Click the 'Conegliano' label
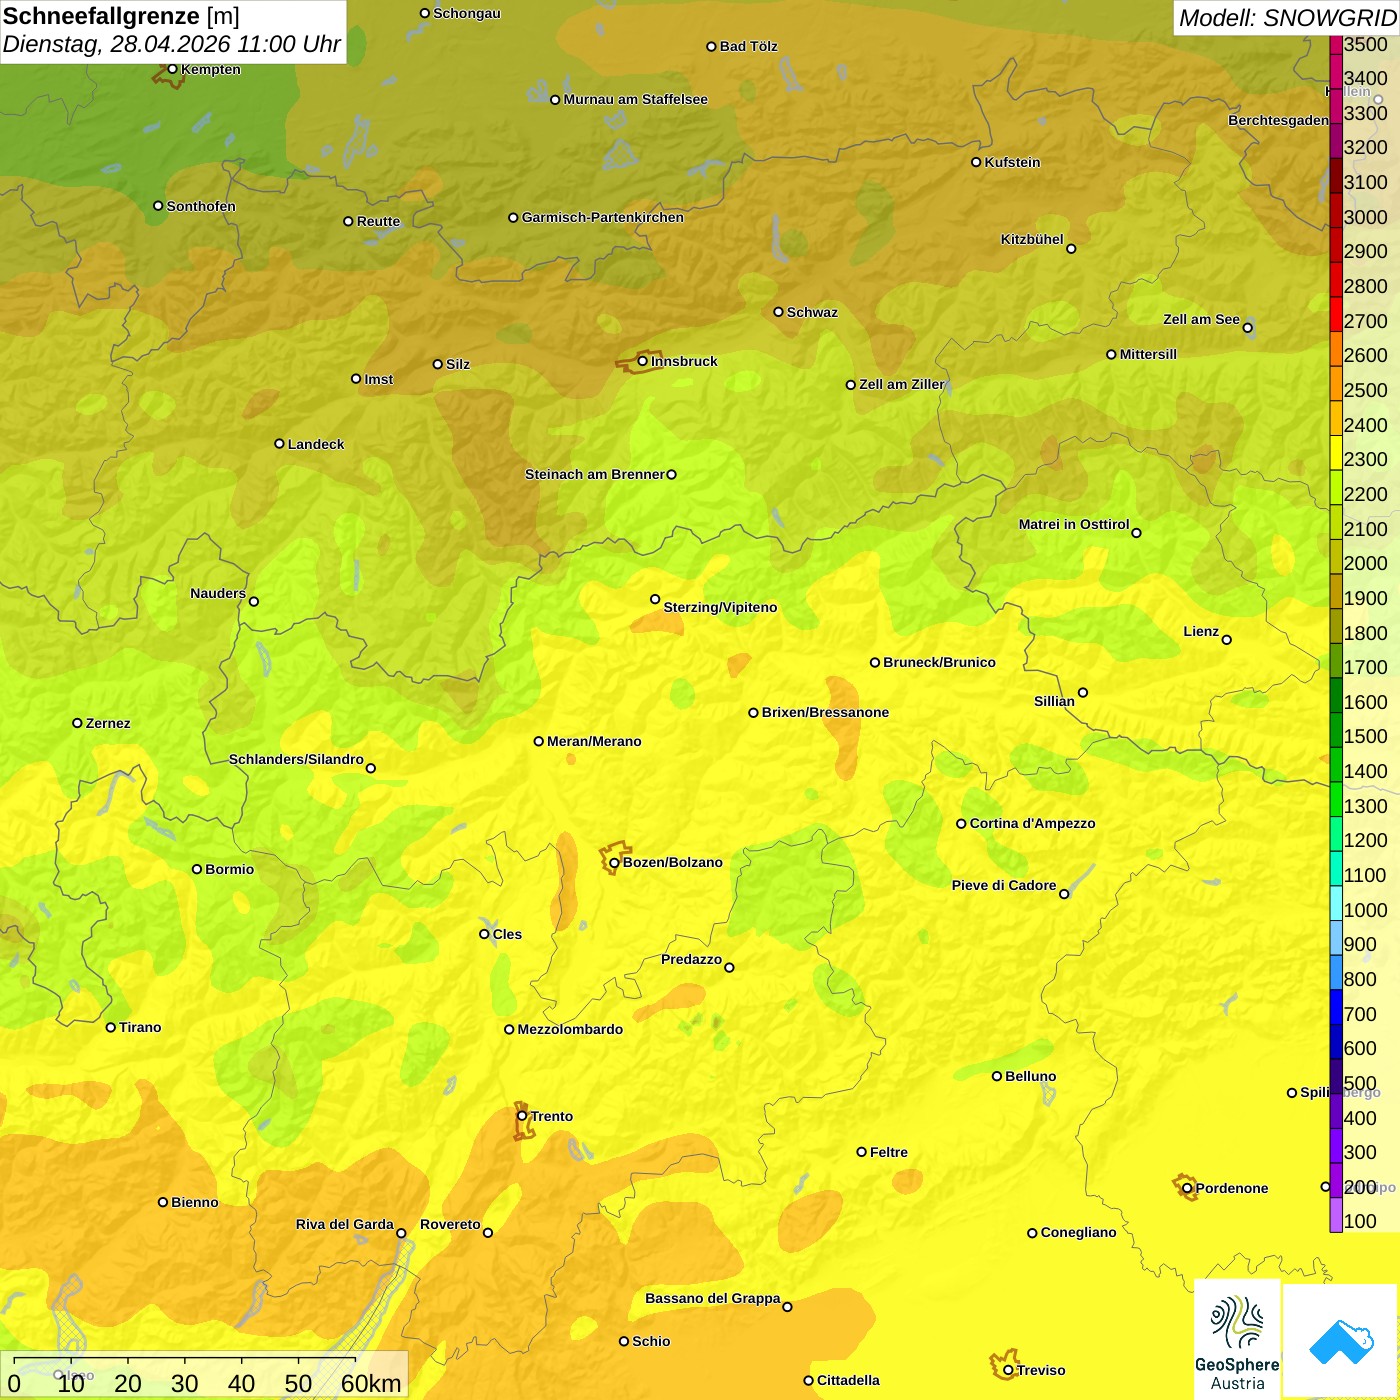The image size is (1400, 1400). tap(1078, 1232)
